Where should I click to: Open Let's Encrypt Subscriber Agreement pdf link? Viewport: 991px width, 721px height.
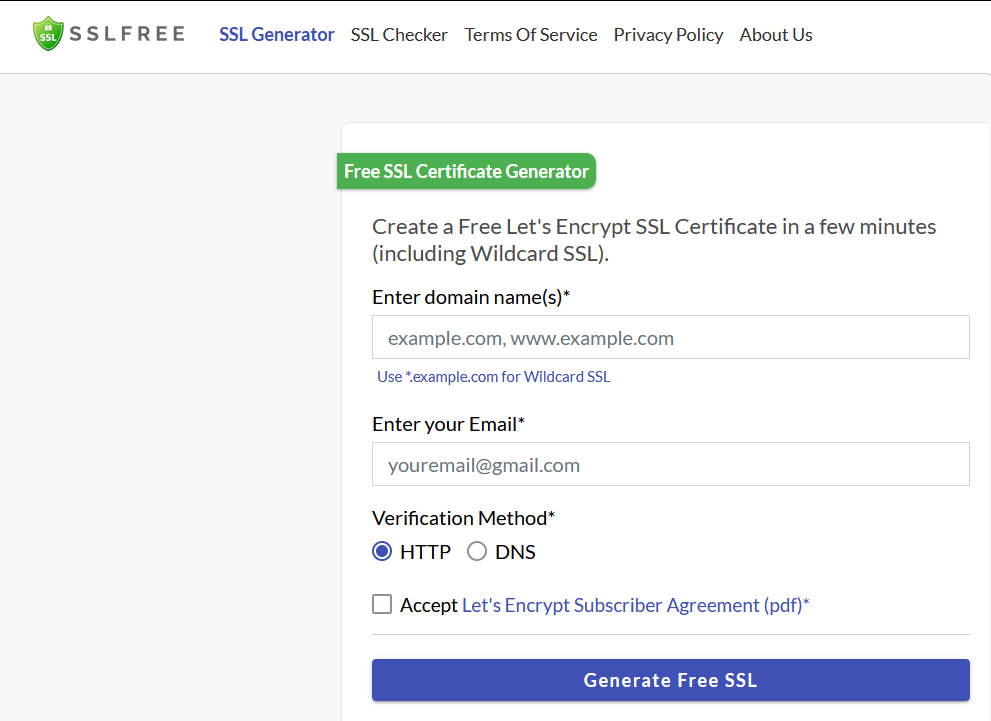pyautogui.click(x=635, y=605)
